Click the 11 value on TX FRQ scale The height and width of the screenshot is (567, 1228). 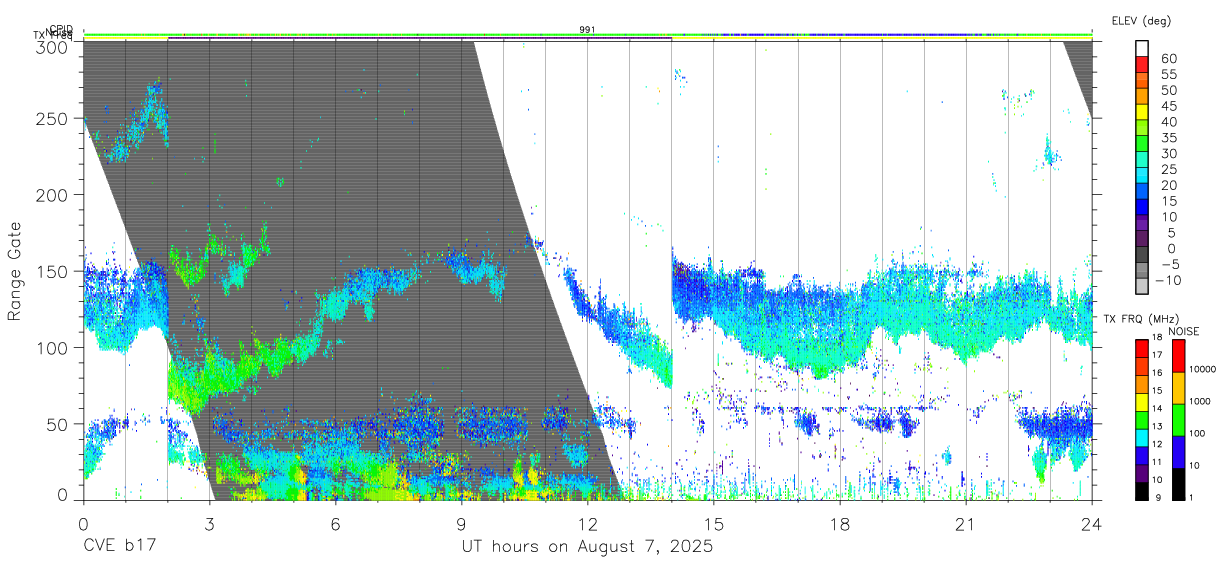tap(1157, 462)
